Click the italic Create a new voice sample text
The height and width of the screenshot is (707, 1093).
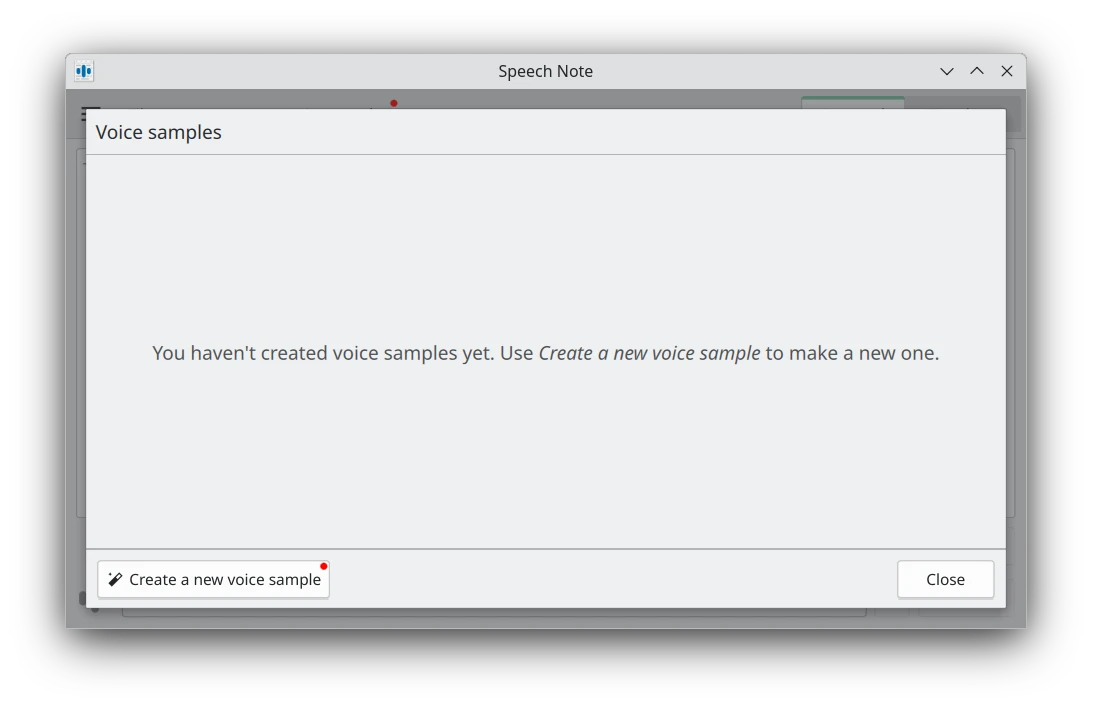coord(649,353)
